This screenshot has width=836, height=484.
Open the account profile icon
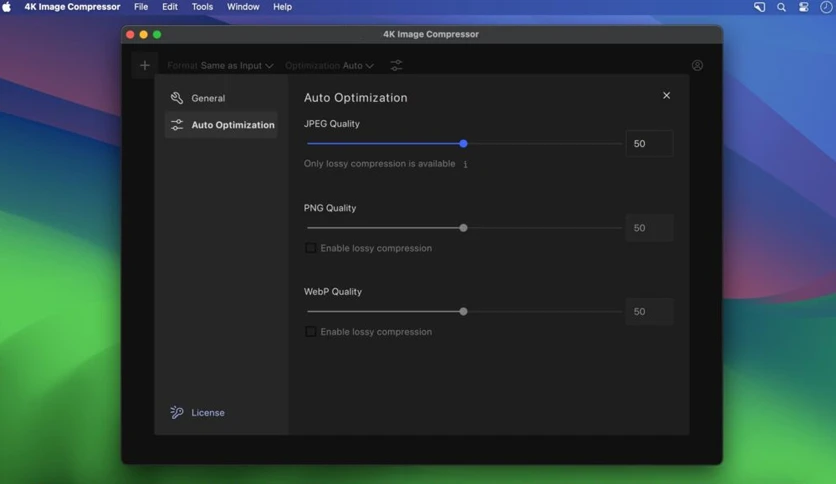(697, 66)
